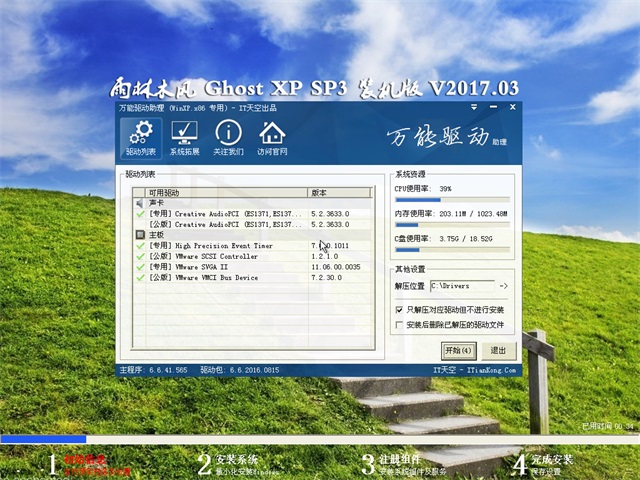Click version 5.2.3633.0 of [专用] Creative
This screenshot has height=480, width=640.
330,214
